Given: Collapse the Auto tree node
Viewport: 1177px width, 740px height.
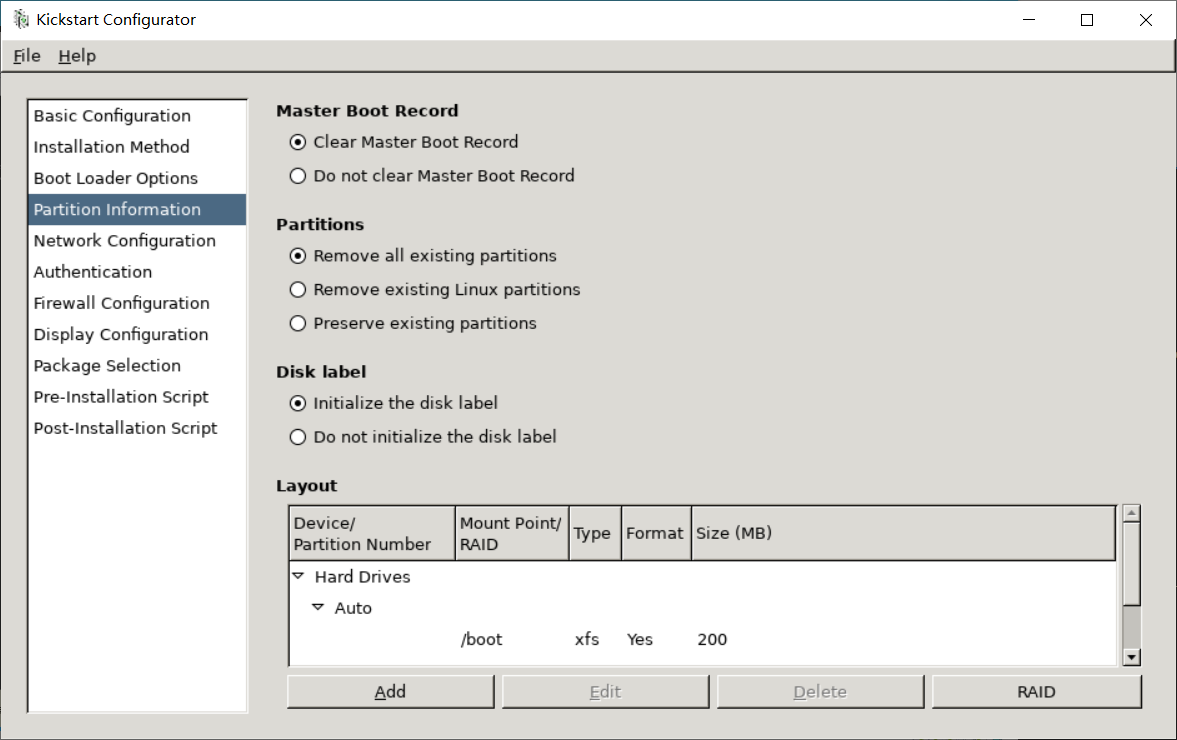Looking at the screenshot, I should 318,607.
